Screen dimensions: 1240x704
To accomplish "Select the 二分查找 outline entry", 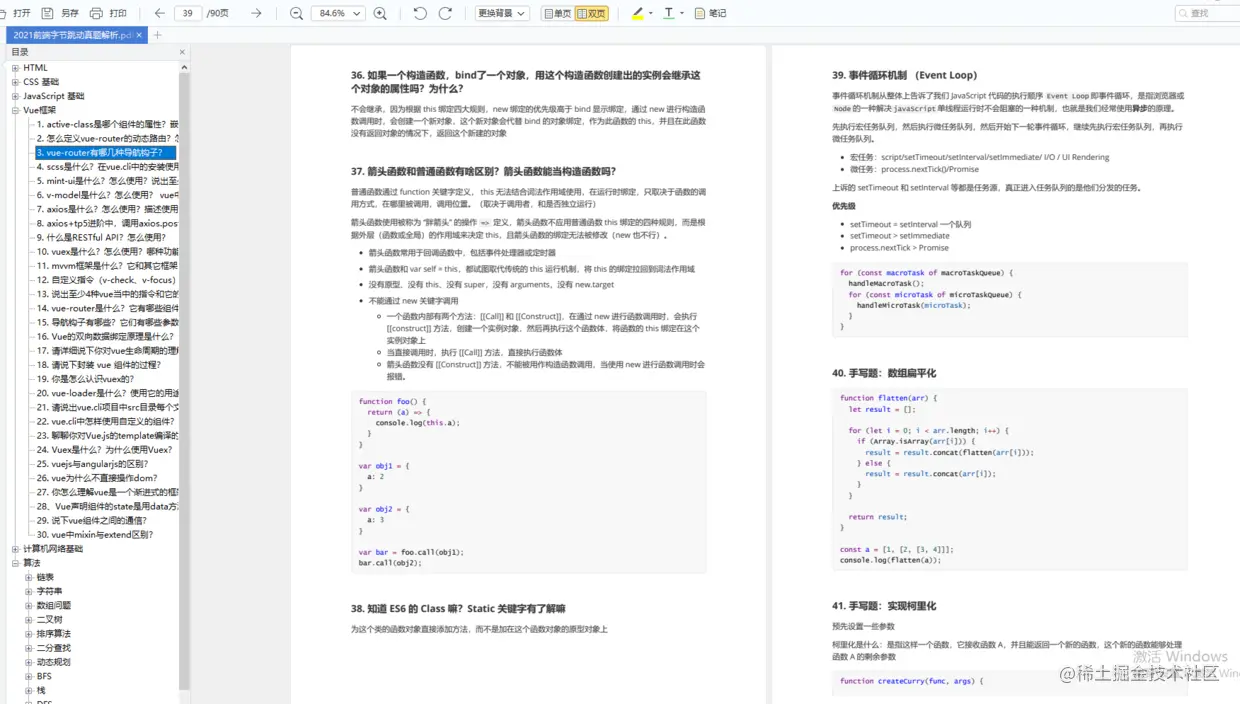I will click(x=54, y=648).
